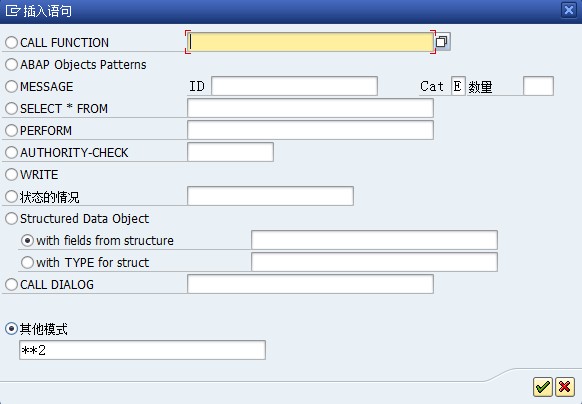Choose with fields from structure option
The height and width of the screenshot is (404, 582).
tap(27, 240)
